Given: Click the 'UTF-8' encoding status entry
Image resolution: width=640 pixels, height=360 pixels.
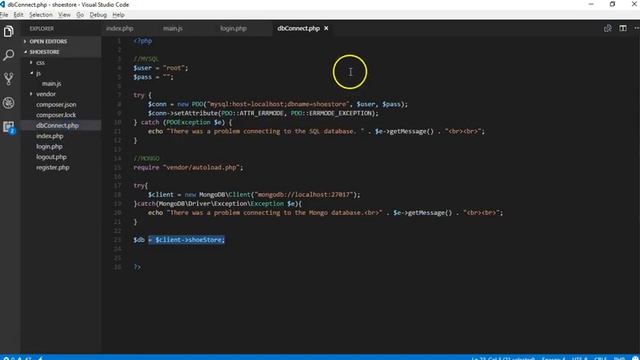Looking at the screenshot, I should coord(579,358).
